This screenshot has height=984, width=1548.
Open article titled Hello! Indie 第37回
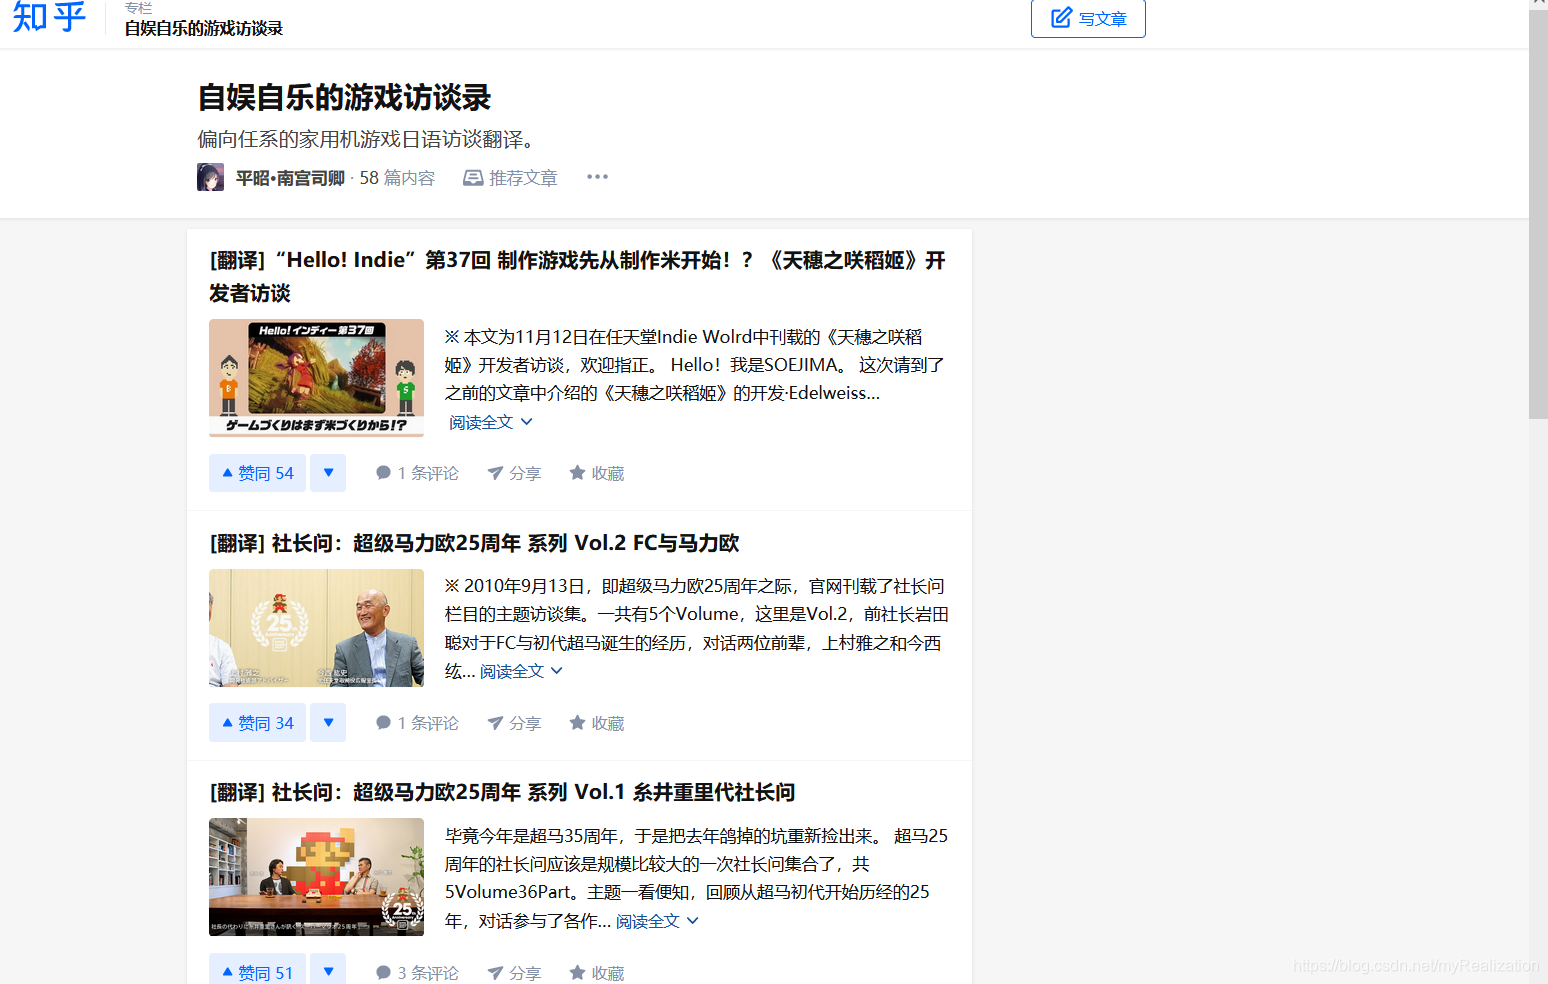pyautogui.click(x=577, y=276)
